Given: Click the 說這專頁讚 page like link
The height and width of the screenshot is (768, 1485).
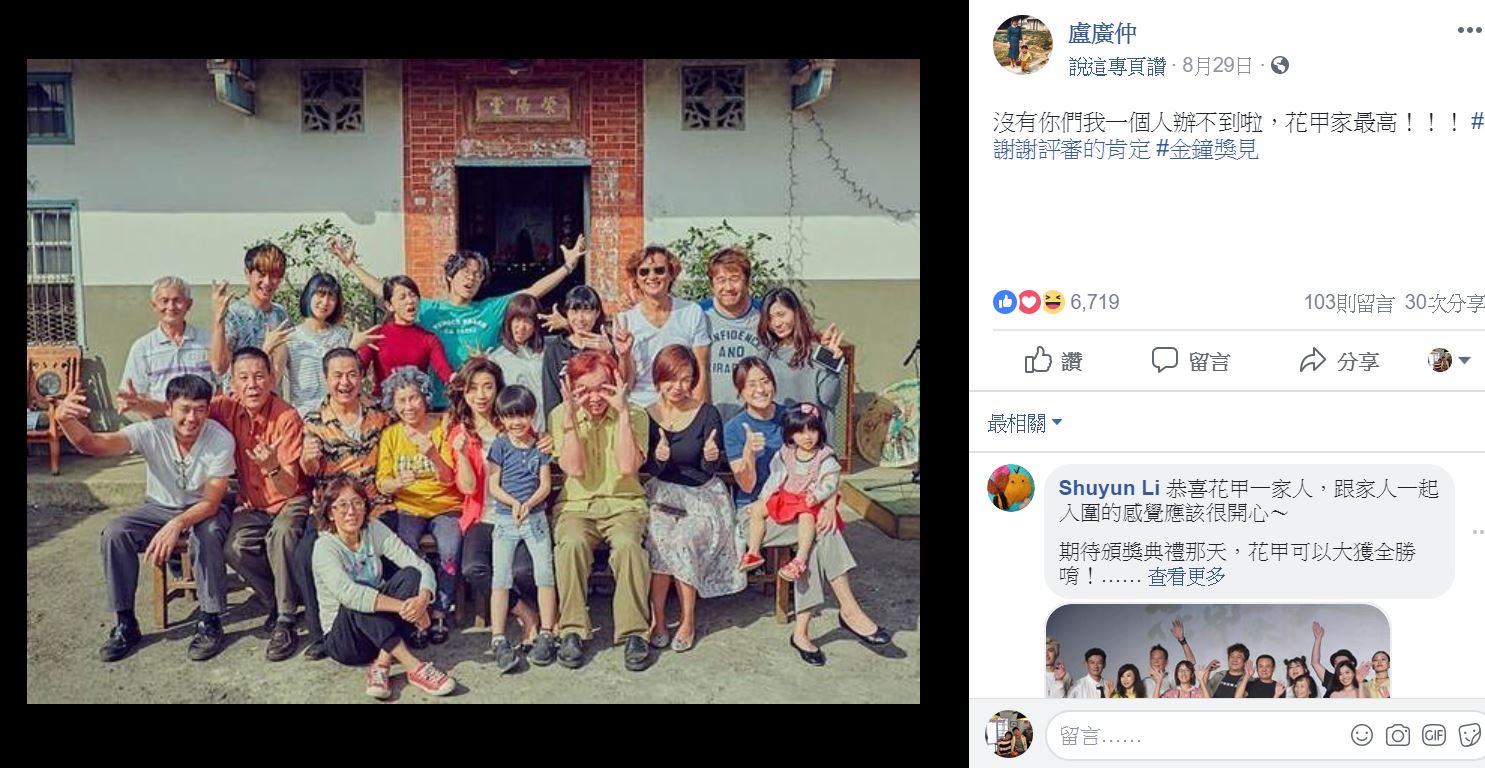Looking at the screenshot, I should [1117, 66].
